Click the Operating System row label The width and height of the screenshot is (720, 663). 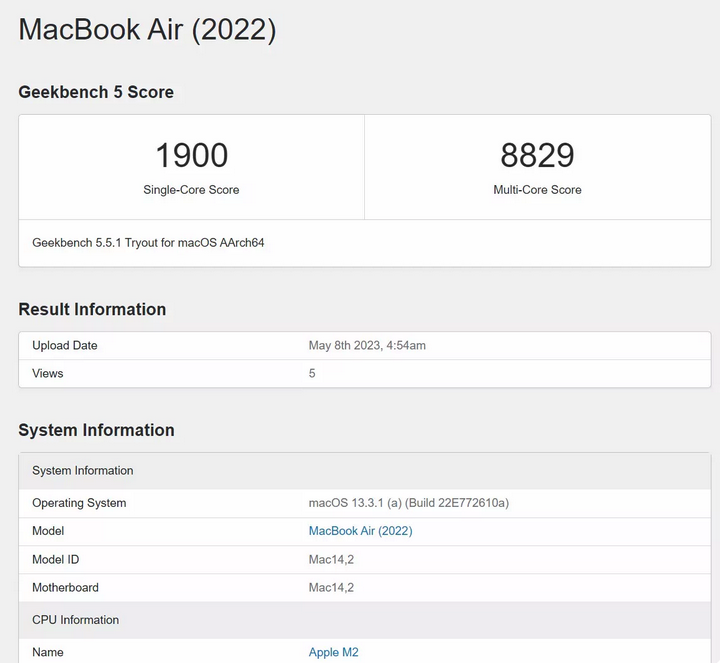pos(79,503)
